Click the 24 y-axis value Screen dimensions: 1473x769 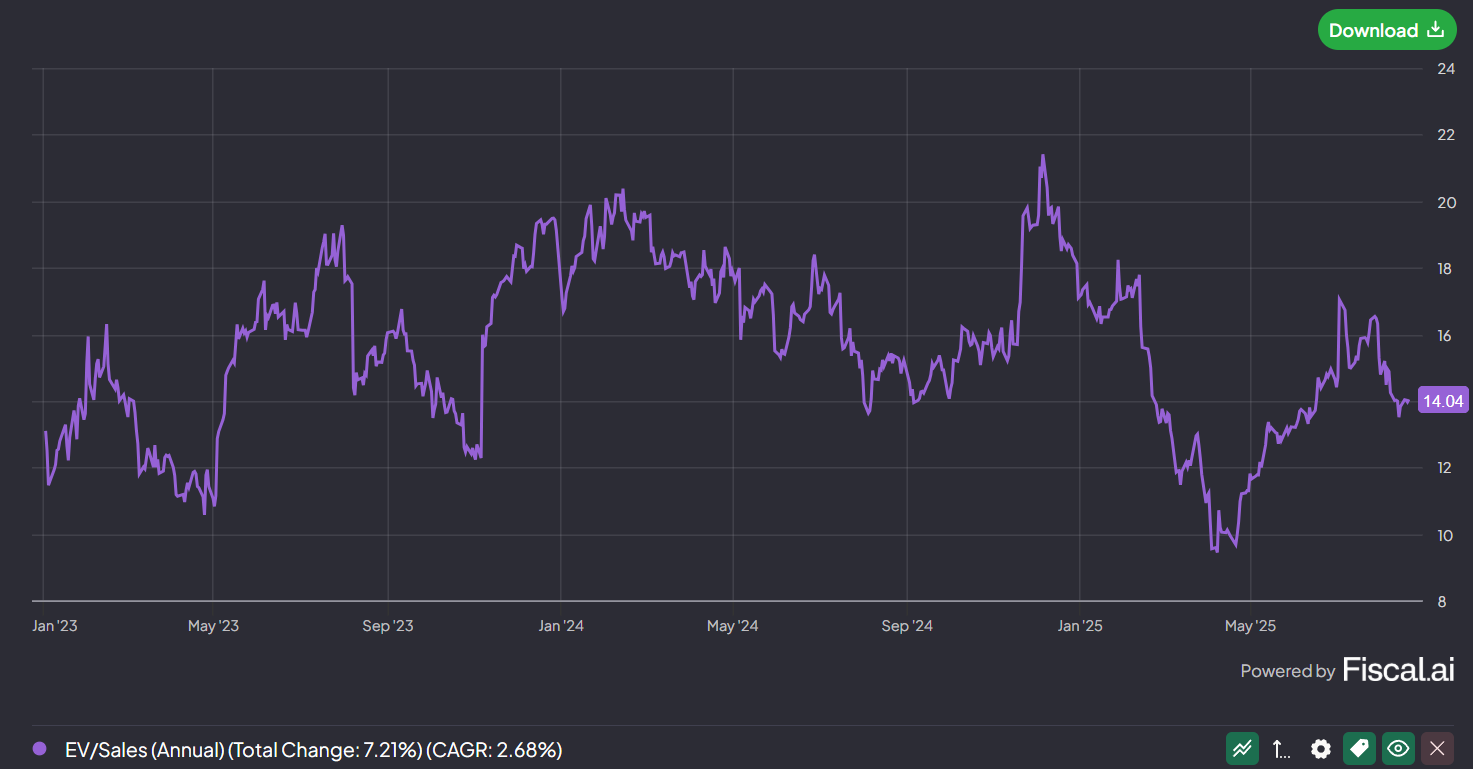1446,68
